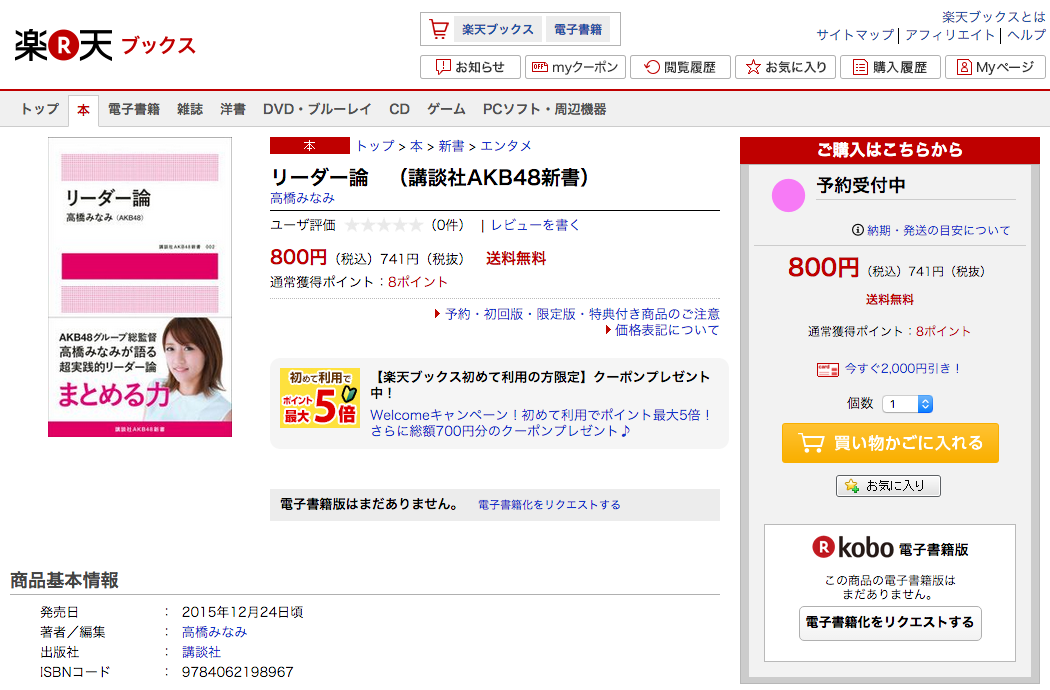Viewport: 1050px width, 690px height.
Task: Add book with 買い物かごに入れる button
Action: tap(890, 443)
